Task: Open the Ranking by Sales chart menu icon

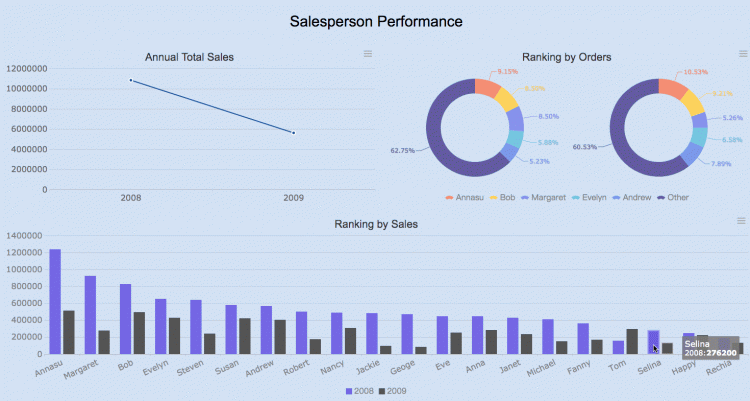Action: [741, 221]
